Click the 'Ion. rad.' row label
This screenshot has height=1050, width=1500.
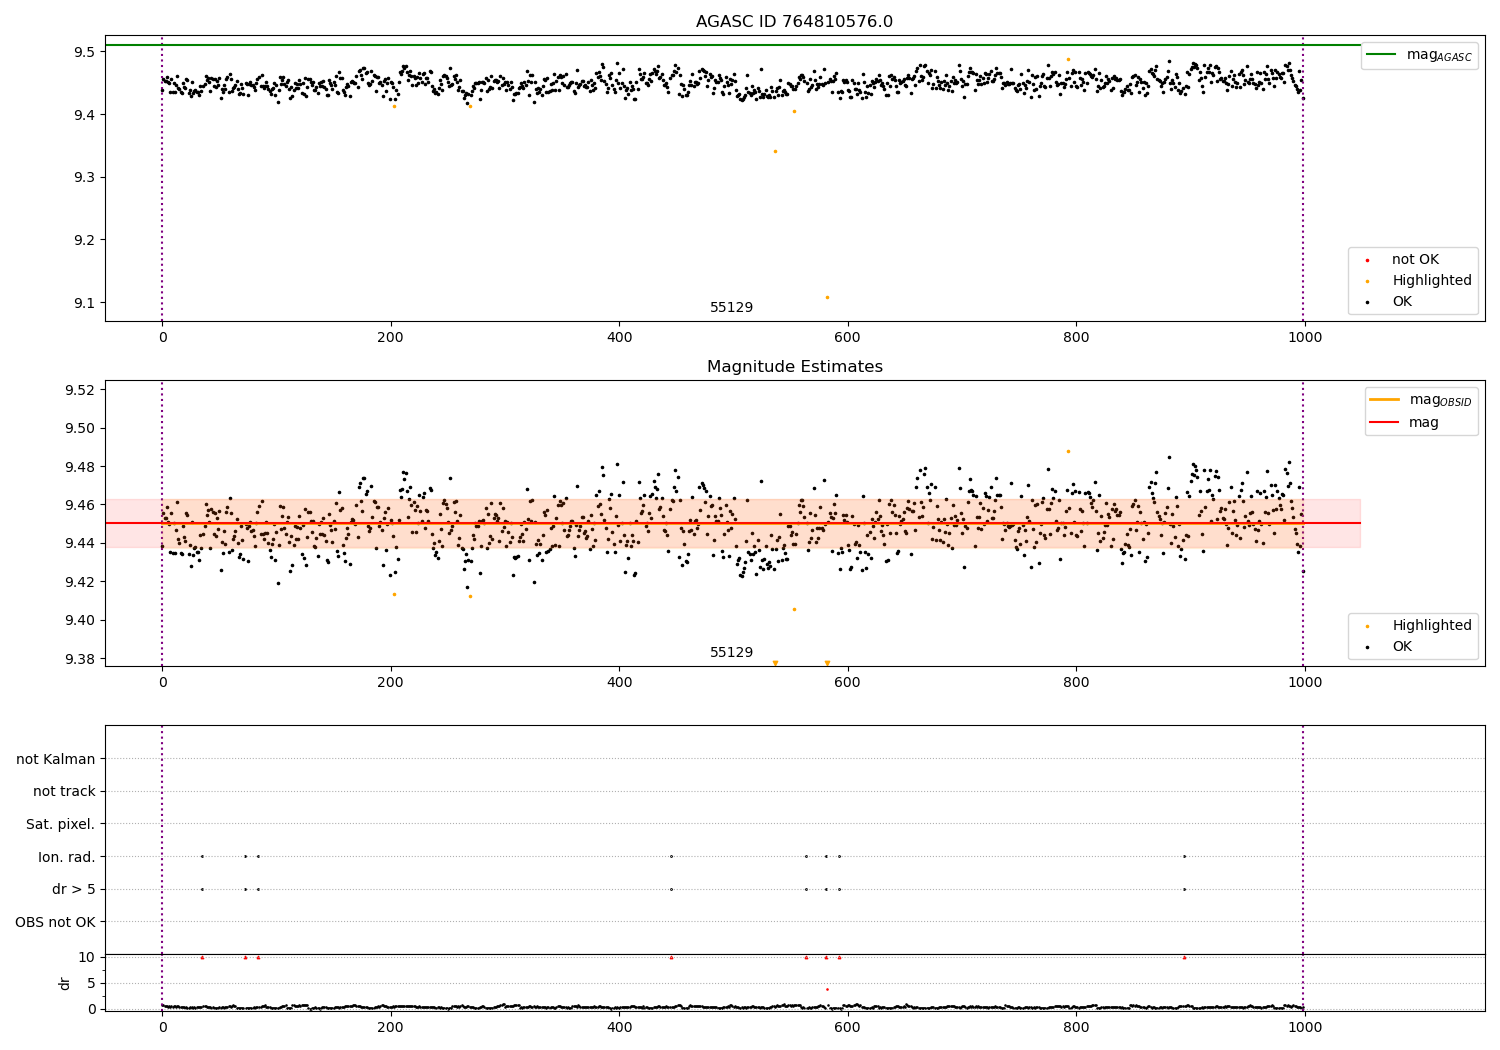point(67,857)
